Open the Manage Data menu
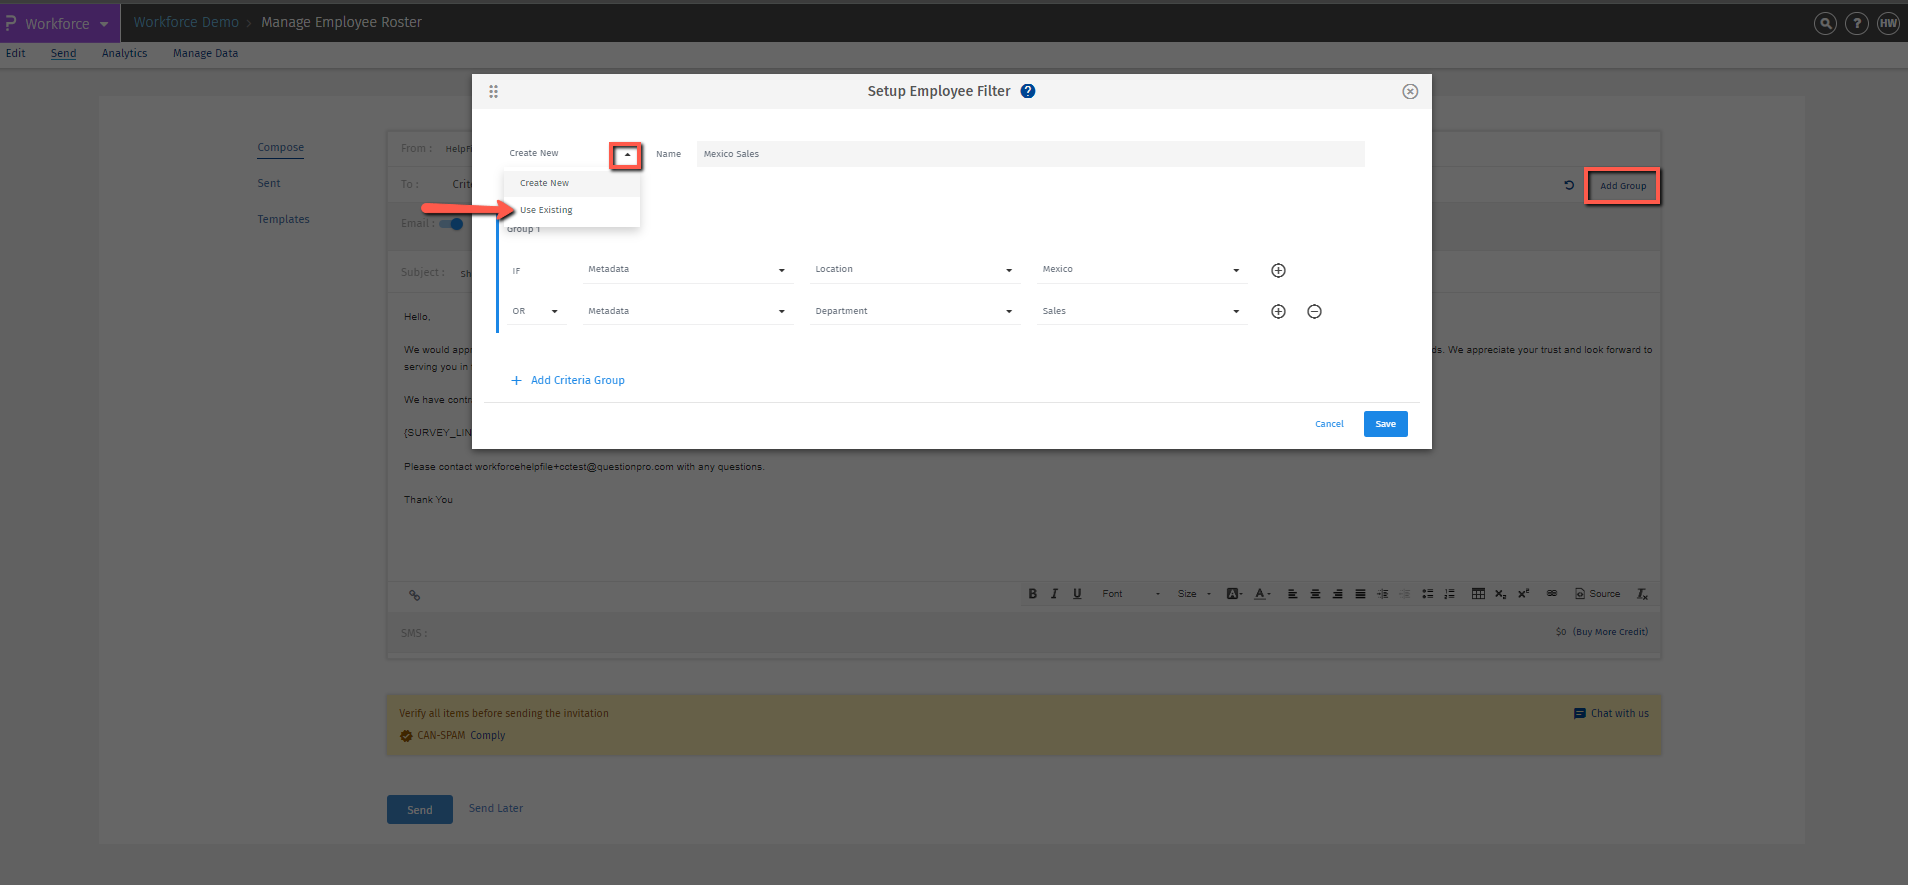1908x885 pixels. click(205, 53)
